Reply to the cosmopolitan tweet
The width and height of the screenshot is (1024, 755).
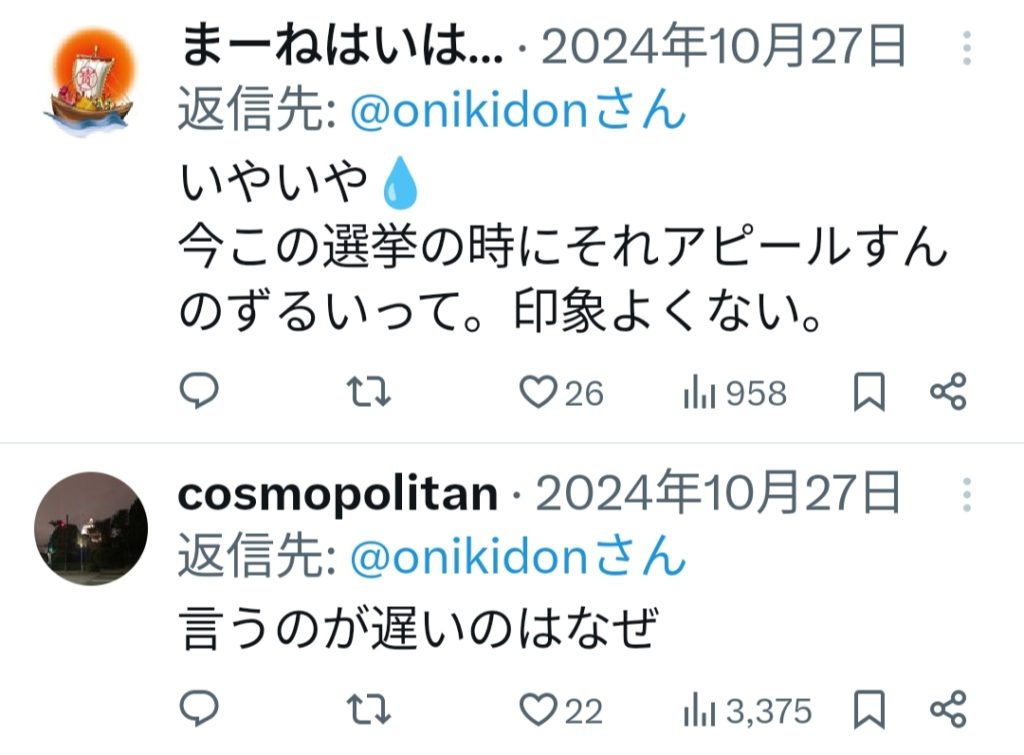coord(199,709)
